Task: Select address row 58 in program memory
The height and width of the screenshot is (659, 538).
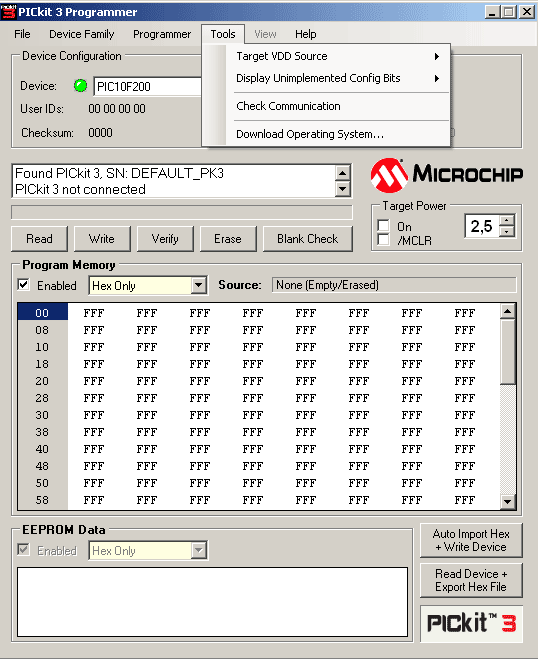Action: coord(42,500)
